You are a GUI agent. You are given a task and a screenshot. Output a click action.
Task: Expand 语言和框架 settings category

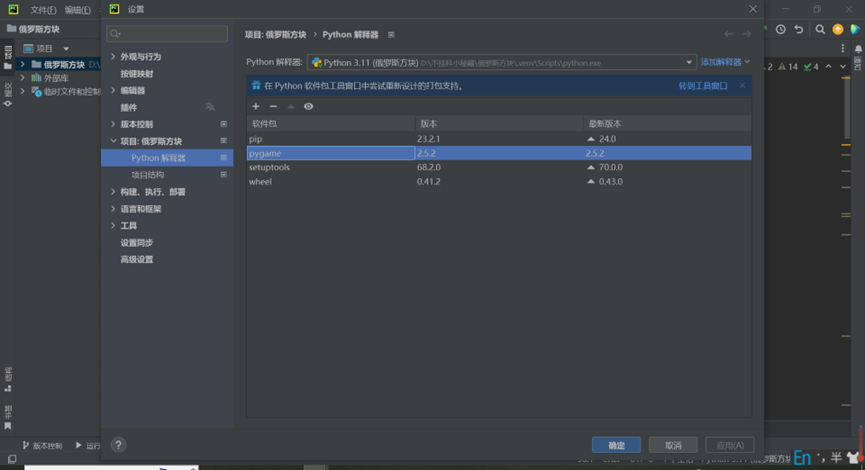point(113,209)
